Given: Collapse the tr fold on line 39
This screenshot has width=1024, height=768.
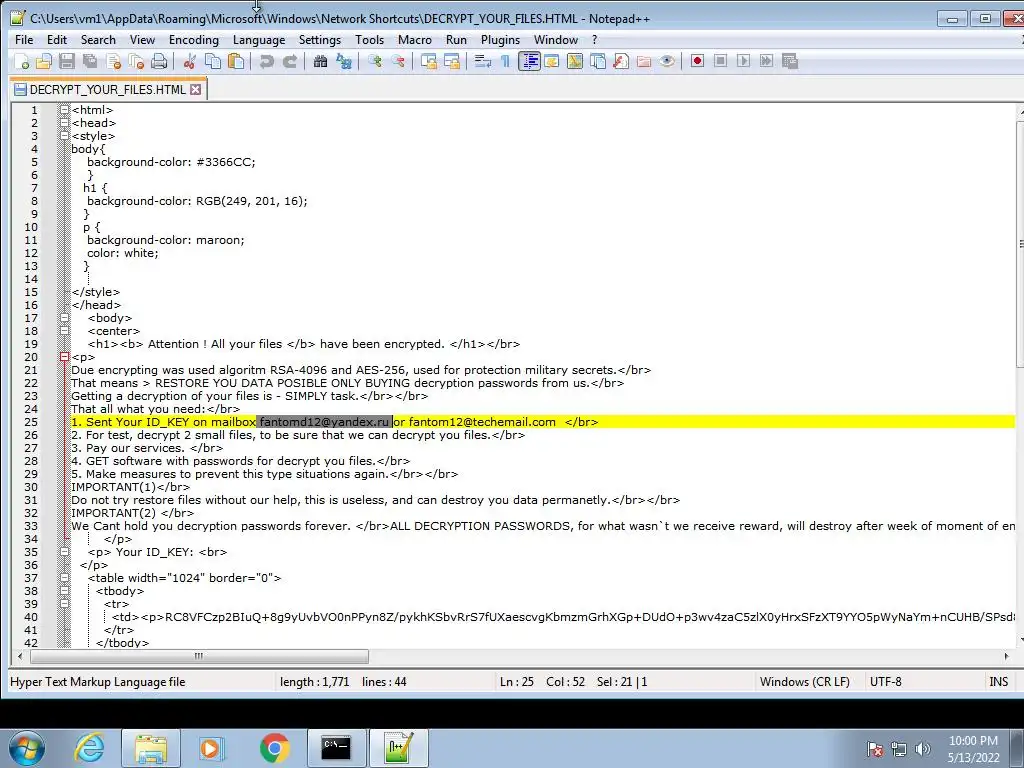Looking at the screenshot, I should [x=65, y=604].
